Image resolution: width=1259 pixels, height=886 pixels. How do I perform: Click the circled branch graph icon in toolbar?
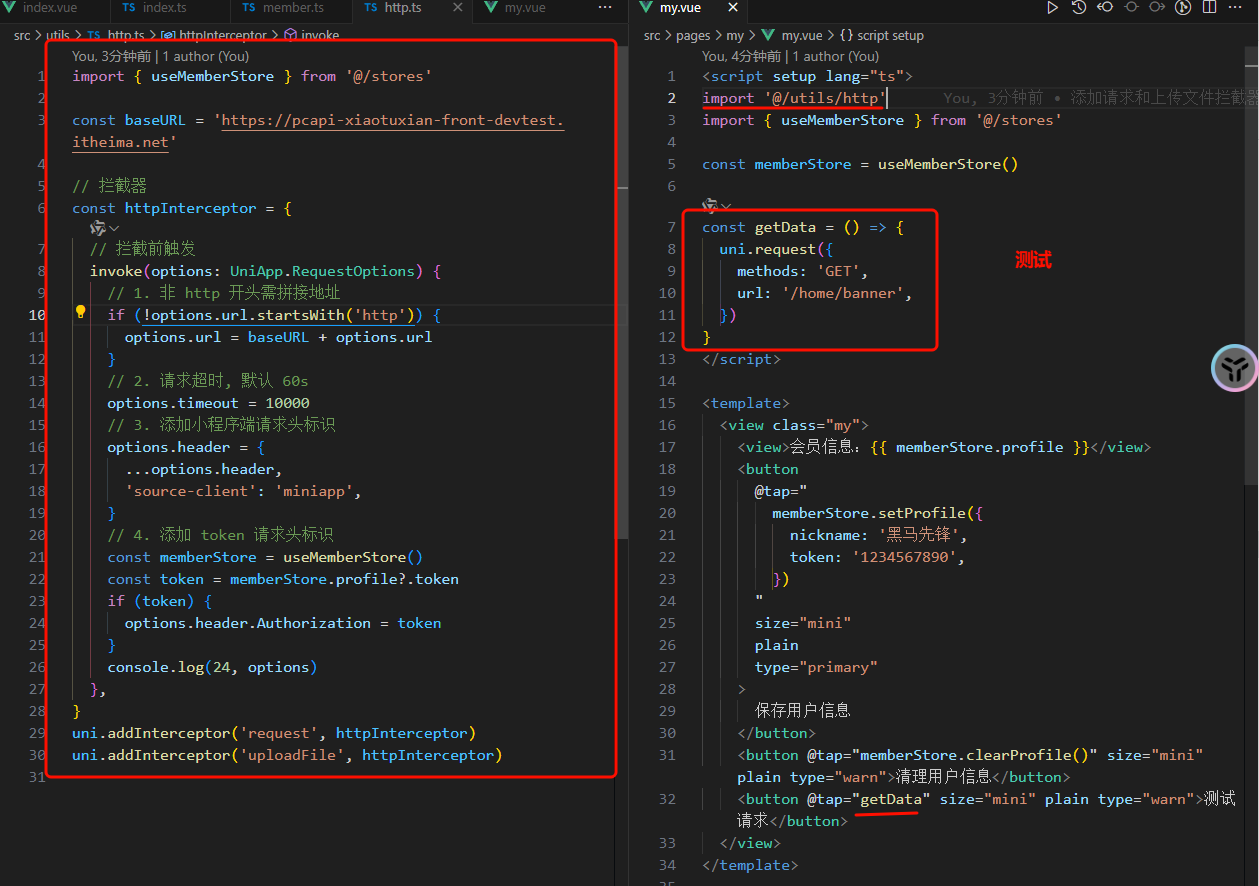pos(1184,8)
